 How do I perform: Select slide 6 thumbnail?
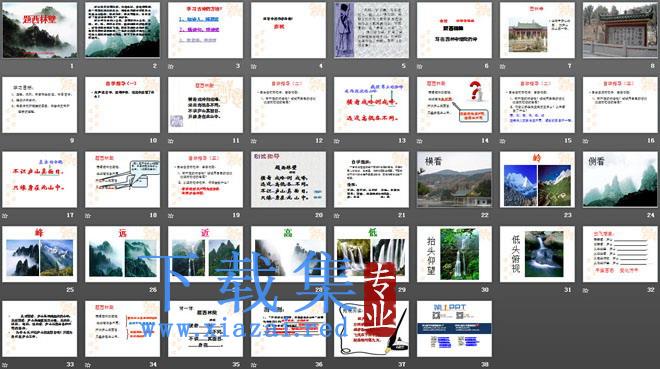[x=454, y=30]
